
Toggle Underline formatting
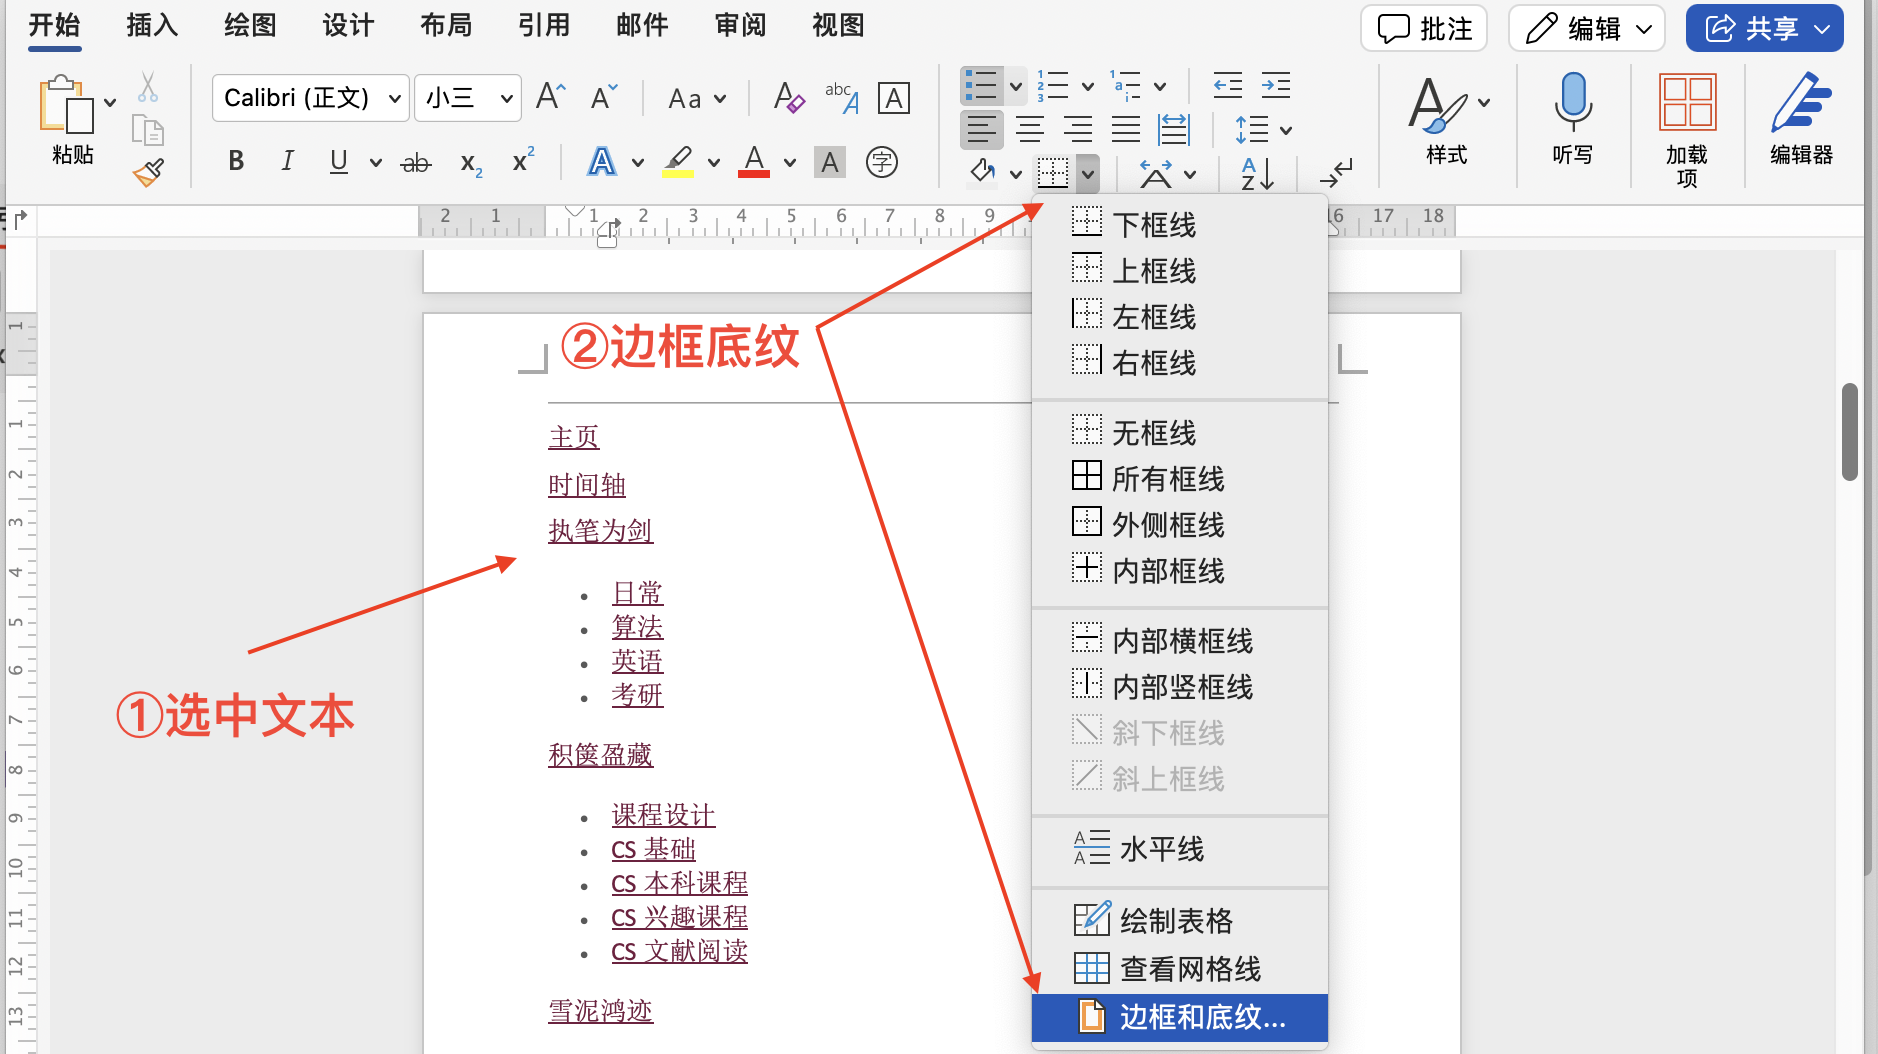click(339, 161)
